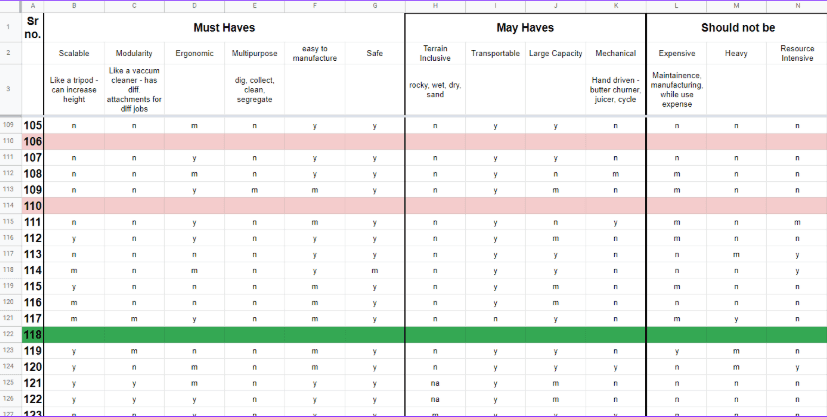The height and width of the screenshot is (417, 827).
Task: Click Ergonomic value 'm' in row 105
Action: tap(194, 126)
